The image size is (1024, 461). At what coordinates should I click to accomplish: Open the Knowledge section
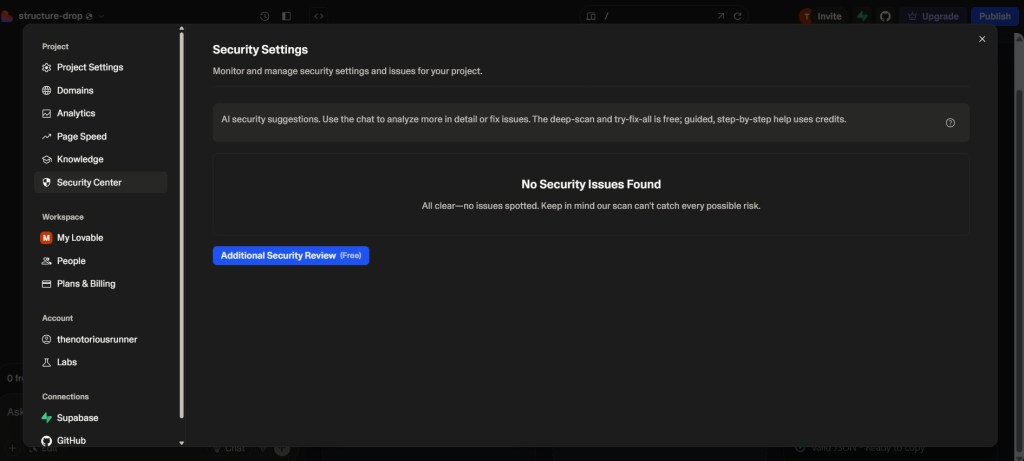pyautogui.click(x=80, y=159)
